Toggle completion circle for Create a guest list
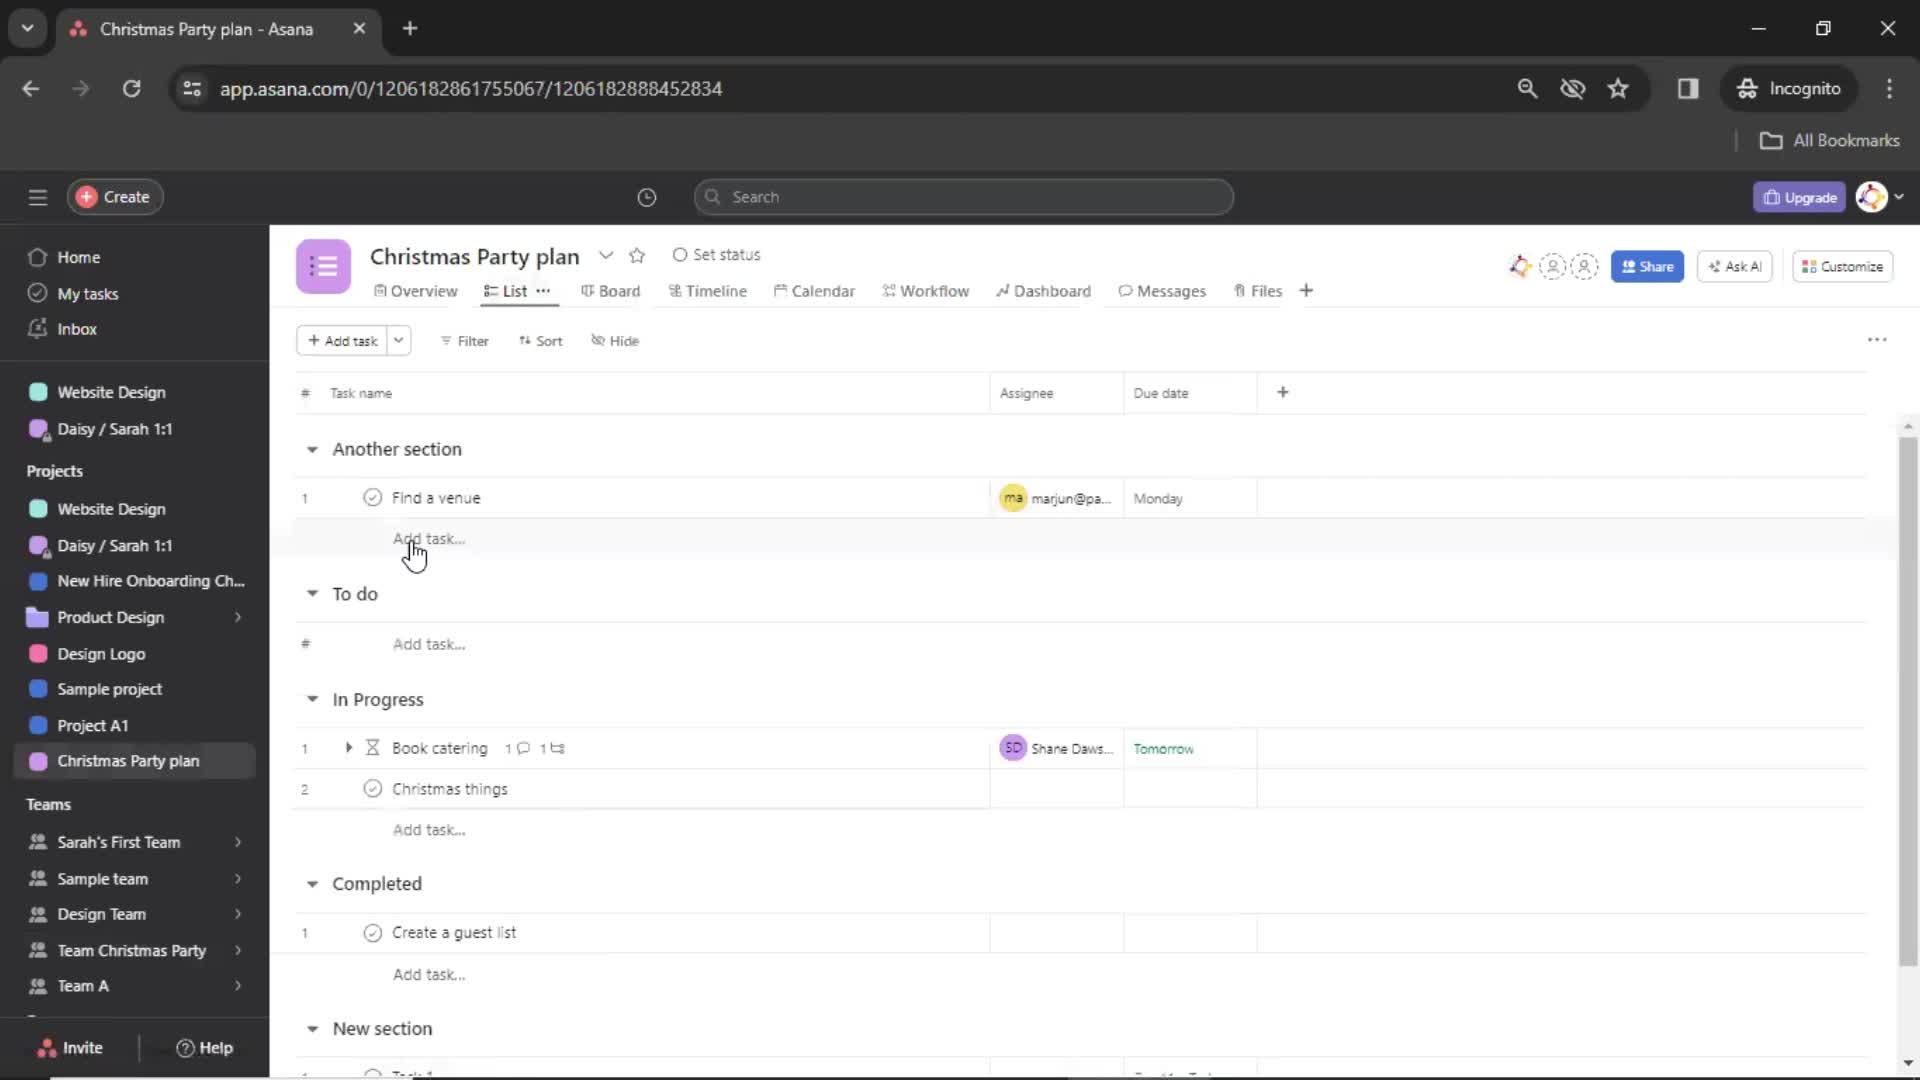Viewport: 1920px width, 1080px height. coord(371,932)
